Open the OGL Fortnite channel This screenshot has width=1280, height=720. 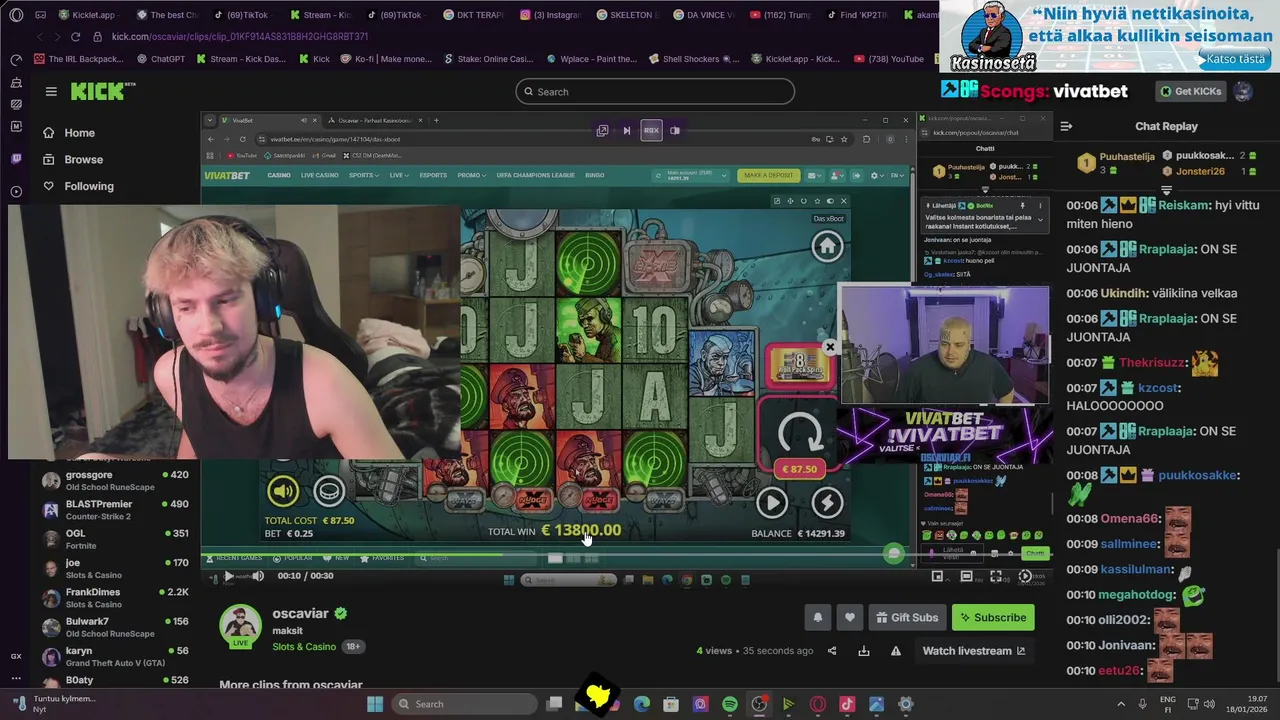pos(114,539)
